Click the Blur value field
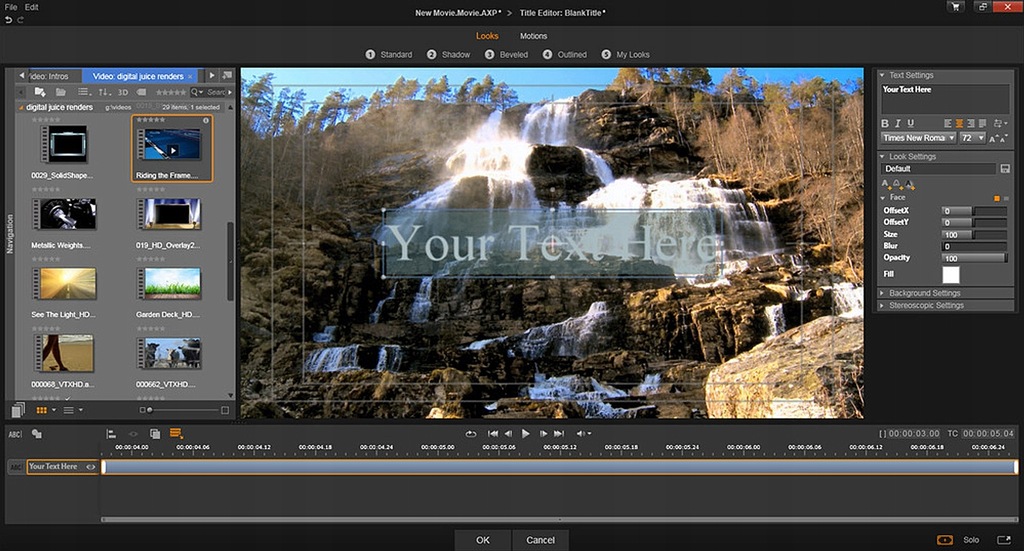The height and width of the screenshot is (551, 1024). (x=974, y=246)
